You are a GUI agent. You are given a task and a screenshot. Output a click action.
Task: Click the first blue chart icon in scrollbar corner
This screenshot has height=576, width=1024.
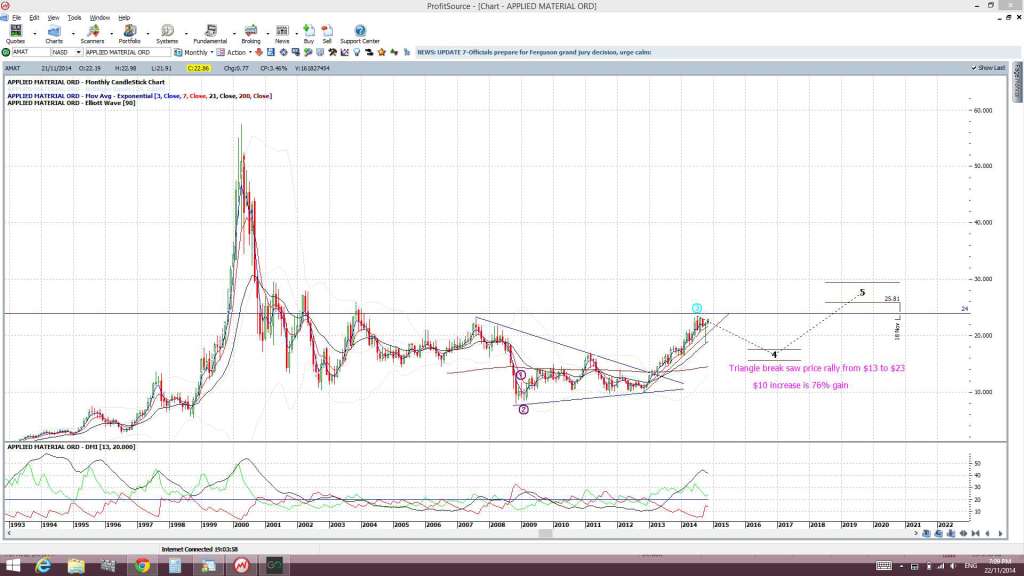926,534
